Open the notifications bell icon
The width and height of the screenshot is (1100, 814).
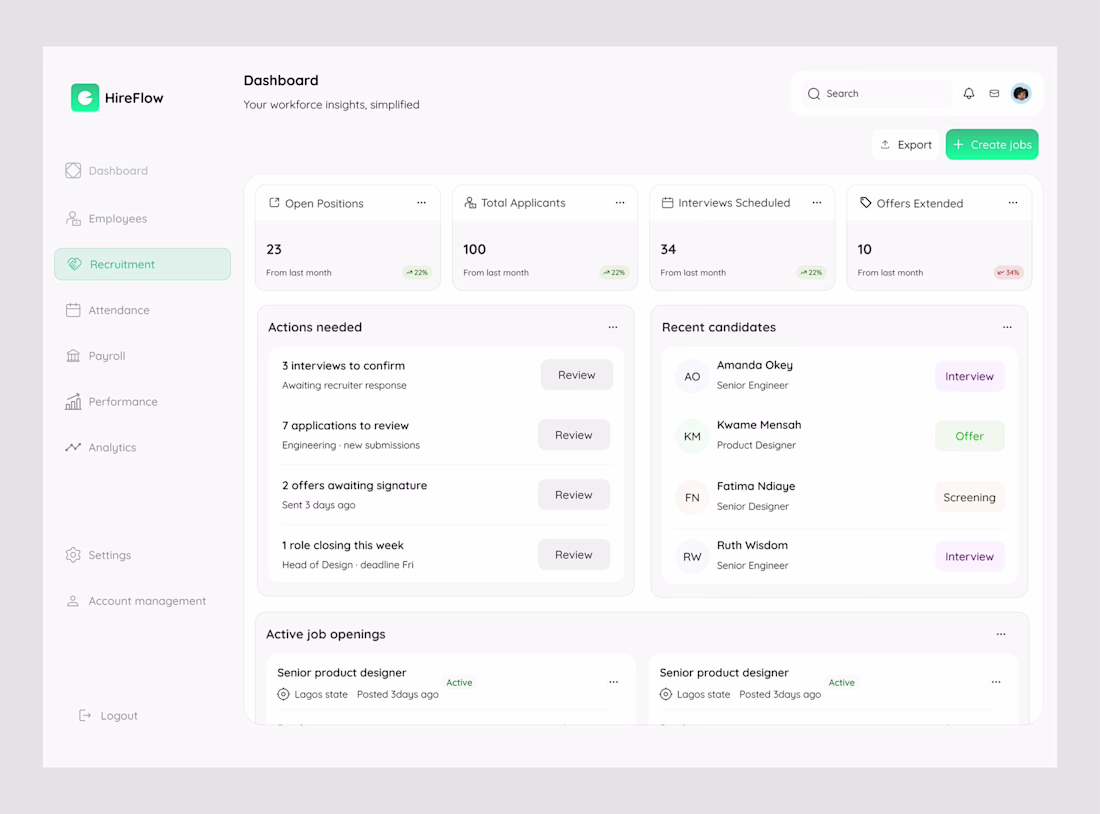969,93
